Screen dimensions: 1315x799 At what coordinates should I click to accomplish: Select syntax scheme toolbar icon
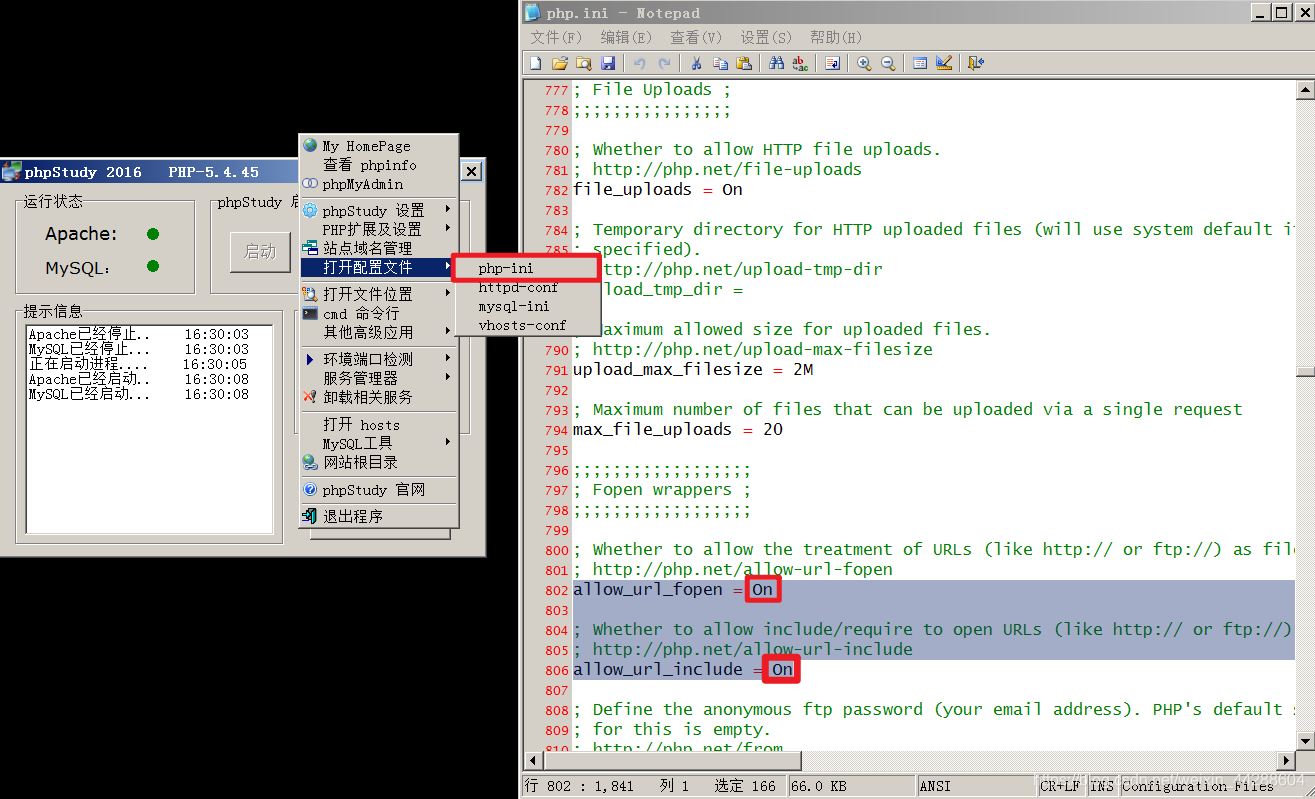coord(920,63)
